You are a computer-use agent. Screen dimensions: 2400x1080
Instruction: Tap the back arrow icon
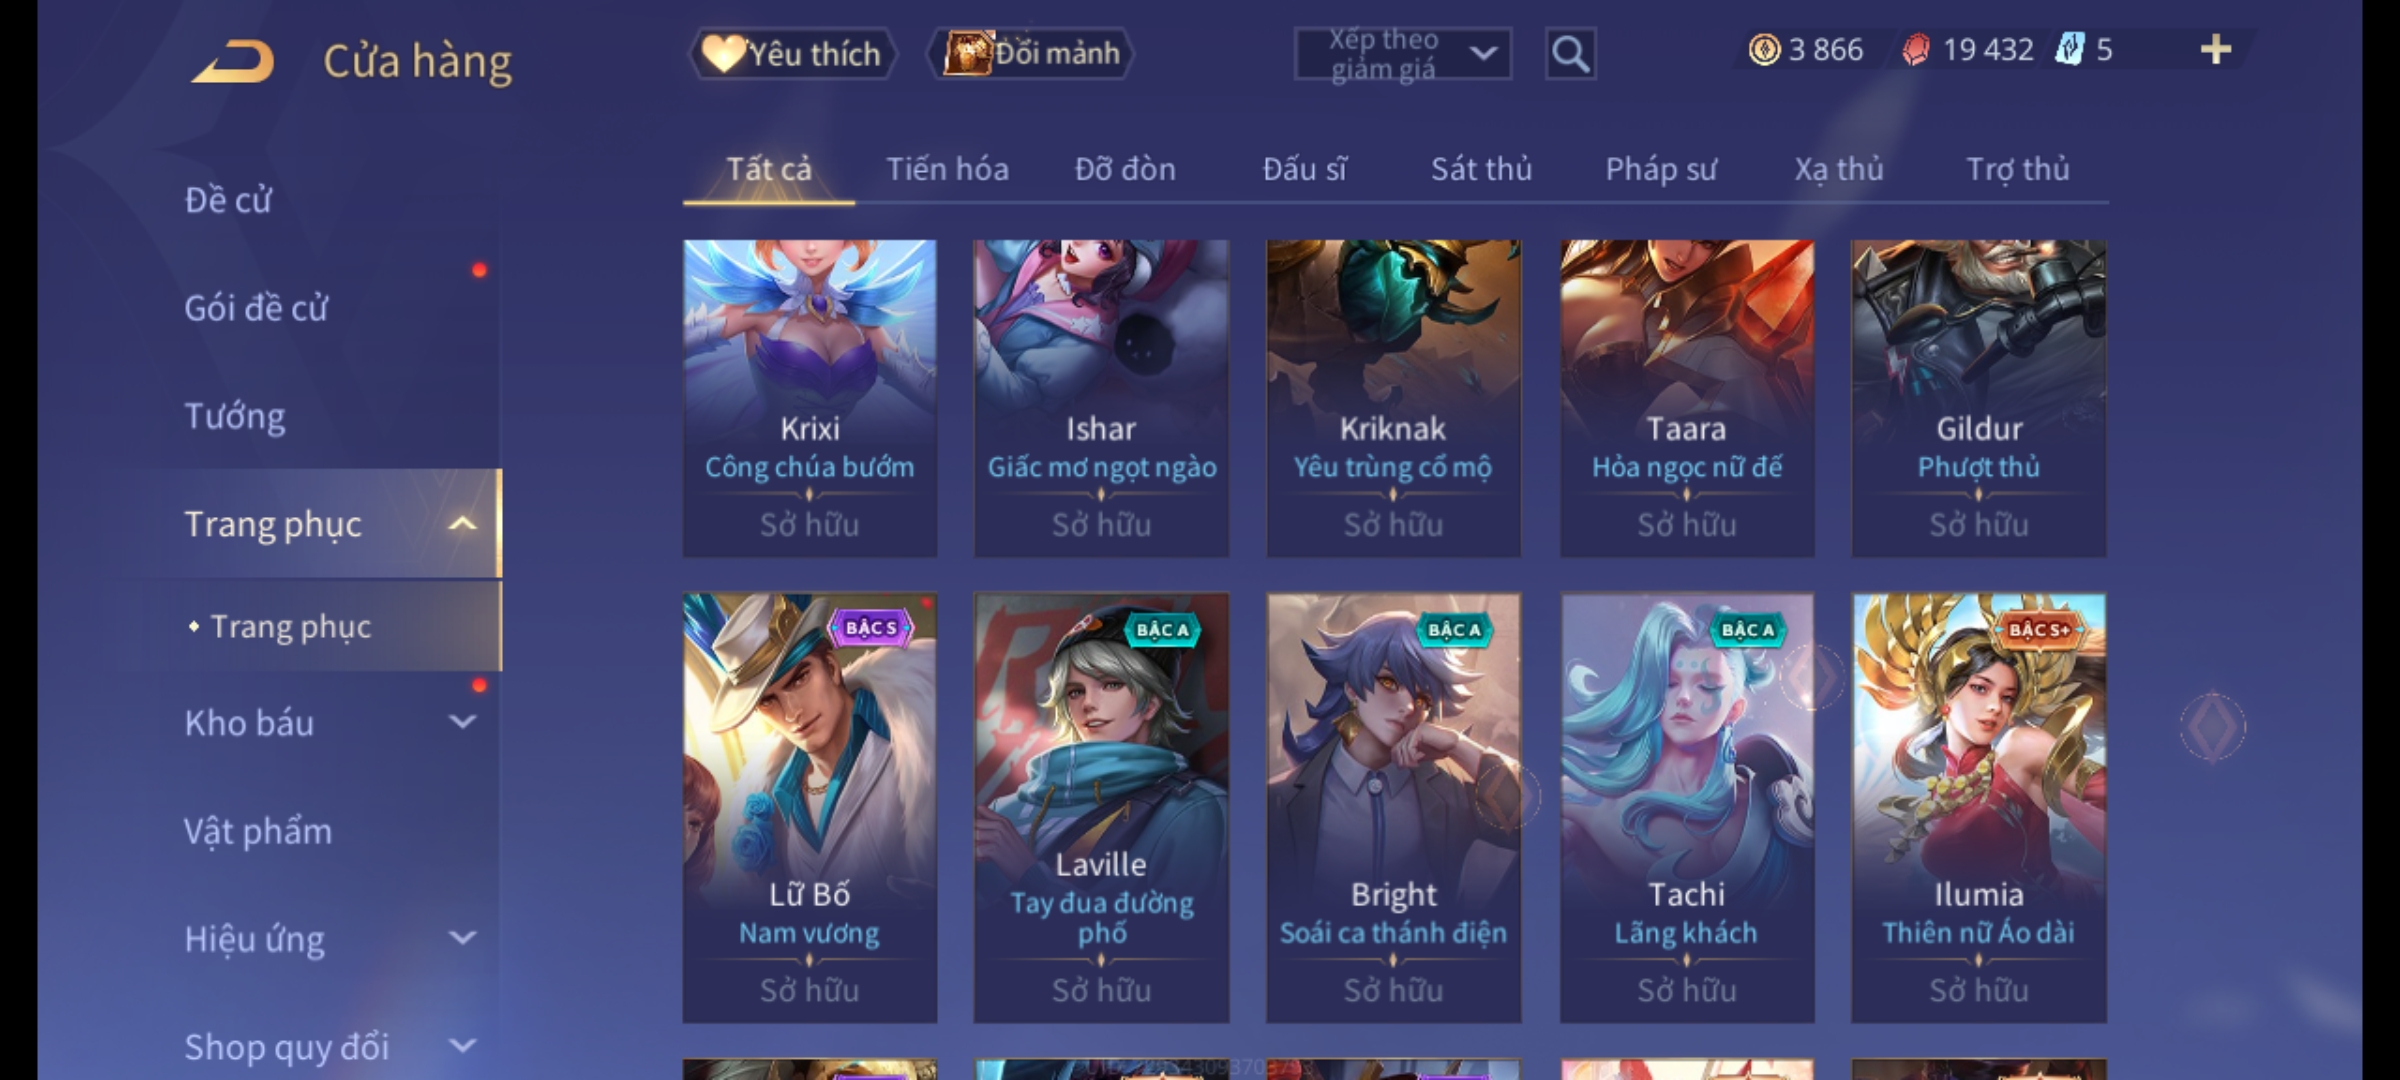(x=233, y=61)
